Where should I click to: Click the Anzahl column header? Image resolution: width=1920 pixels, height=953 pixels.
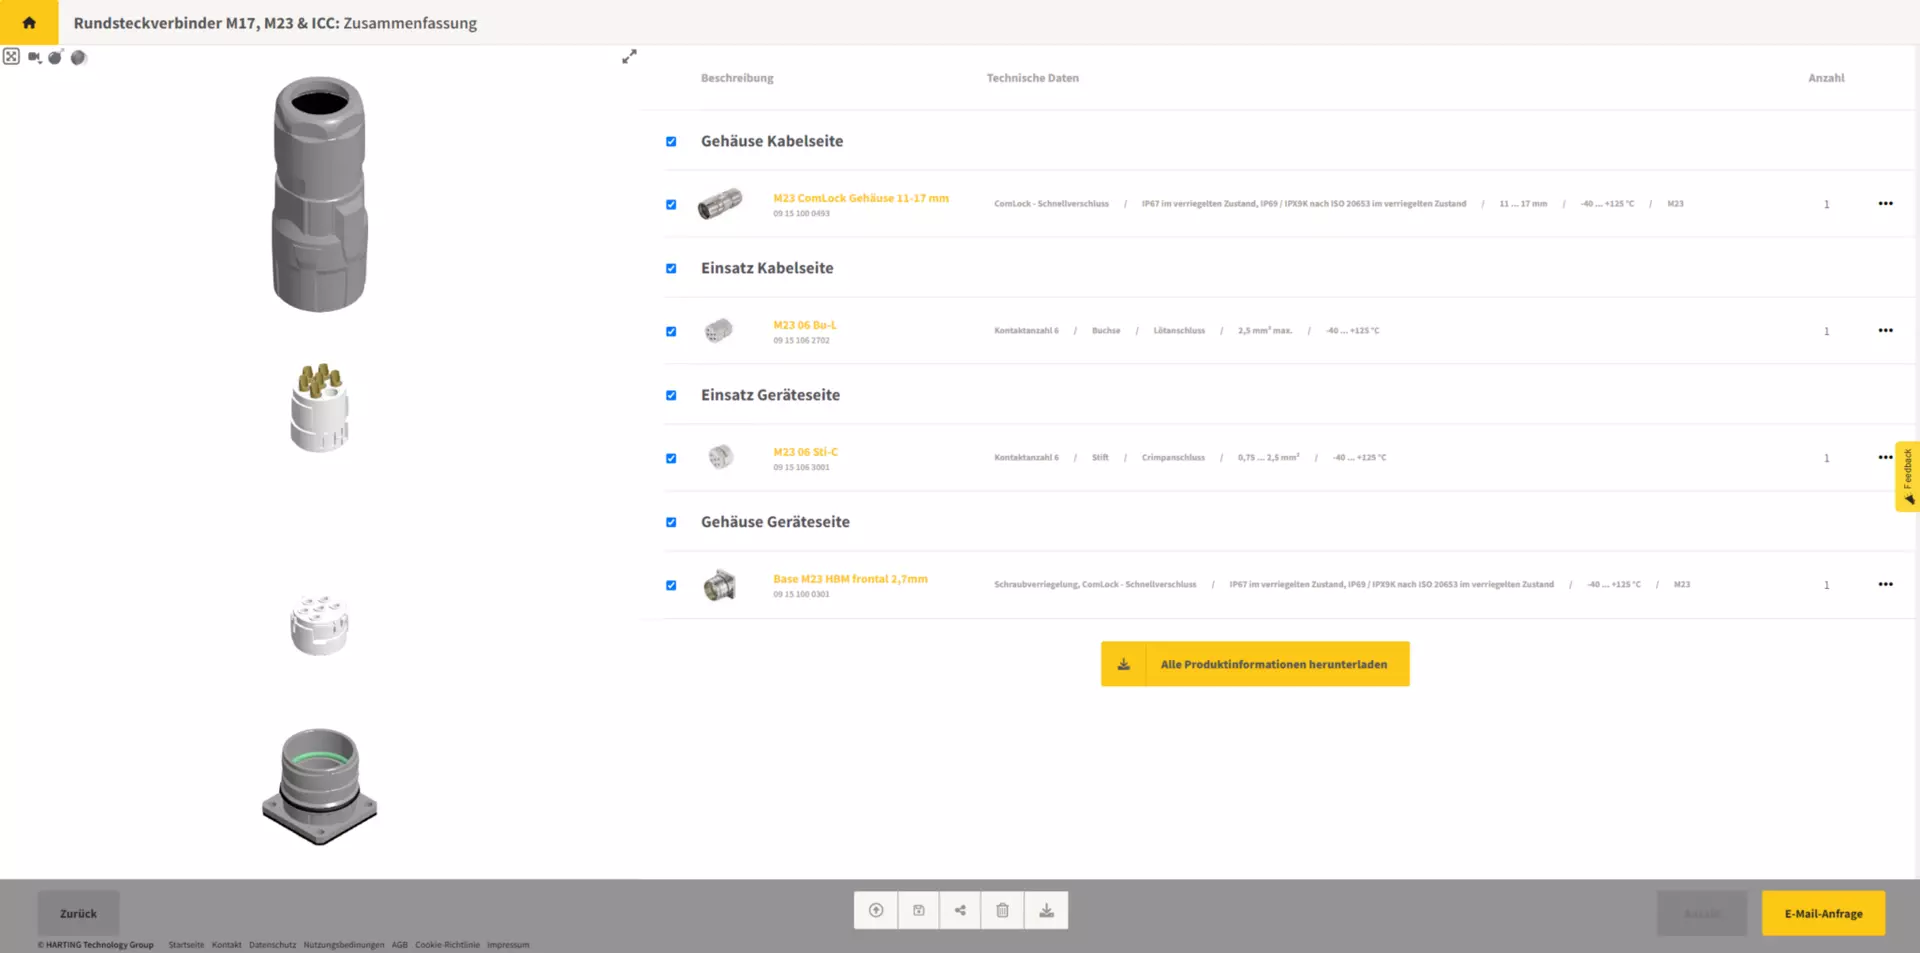pyautogui.click(x=1826, y=78)
